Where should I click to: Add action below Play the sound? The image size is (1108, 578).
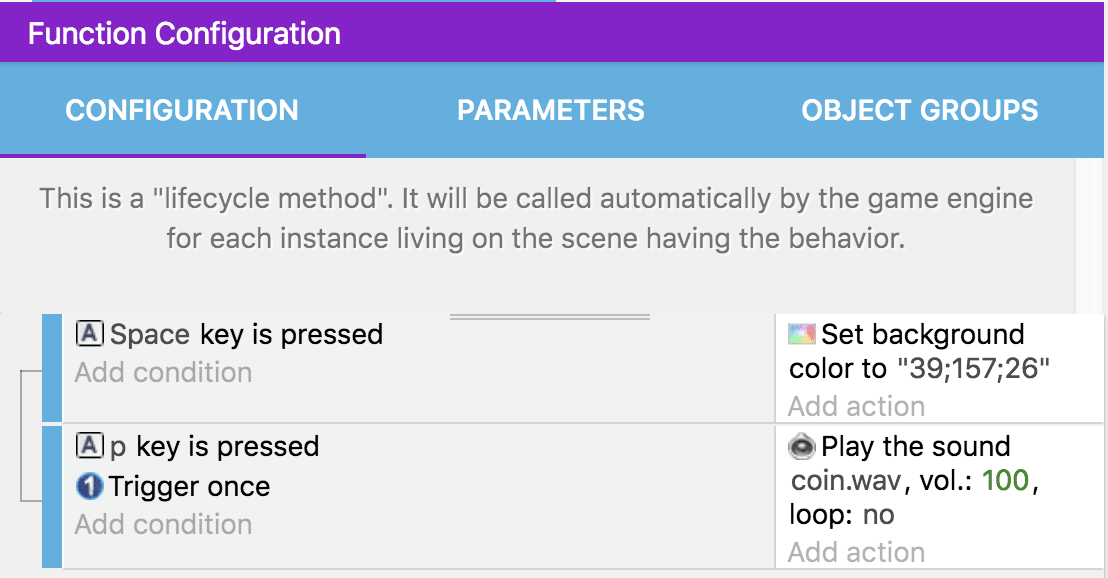856,552
